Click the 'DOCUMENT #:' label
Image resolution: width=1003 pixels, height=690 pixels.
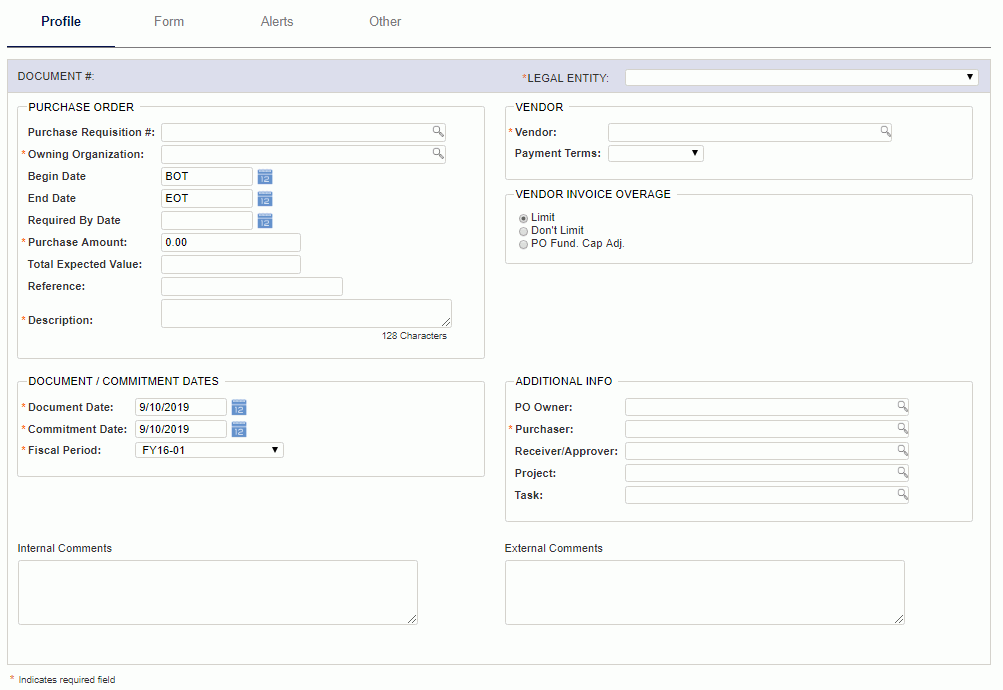pos(56,76)
